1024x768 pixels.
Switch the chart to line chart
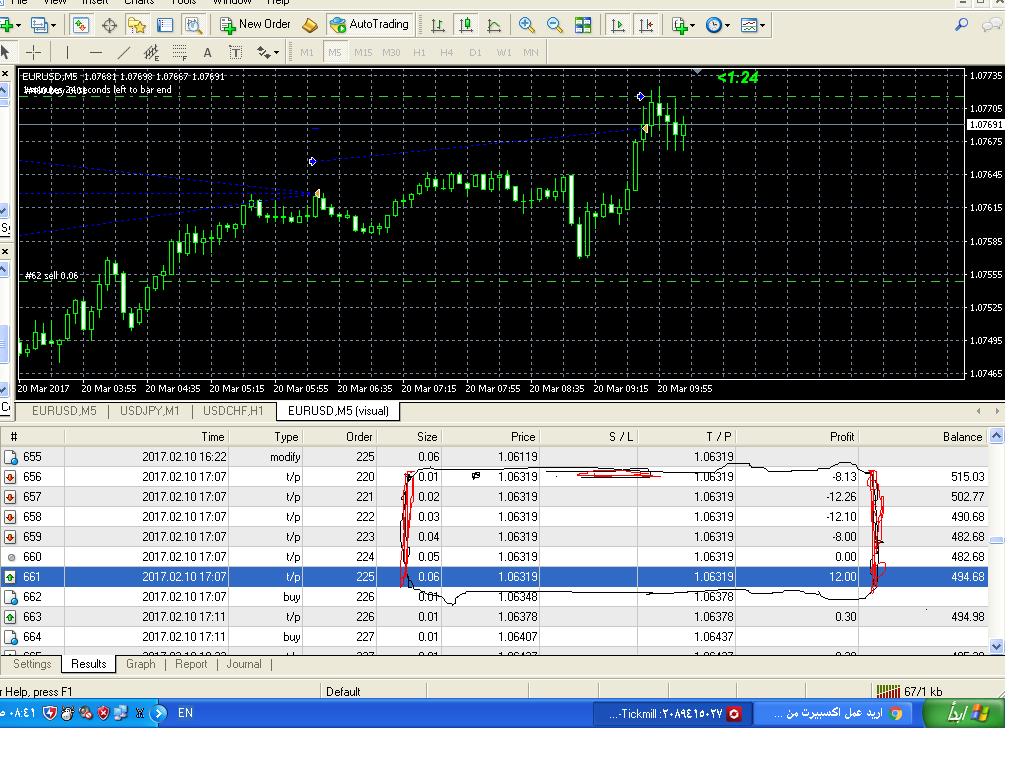pyautogui.click(x=494, y=25)
